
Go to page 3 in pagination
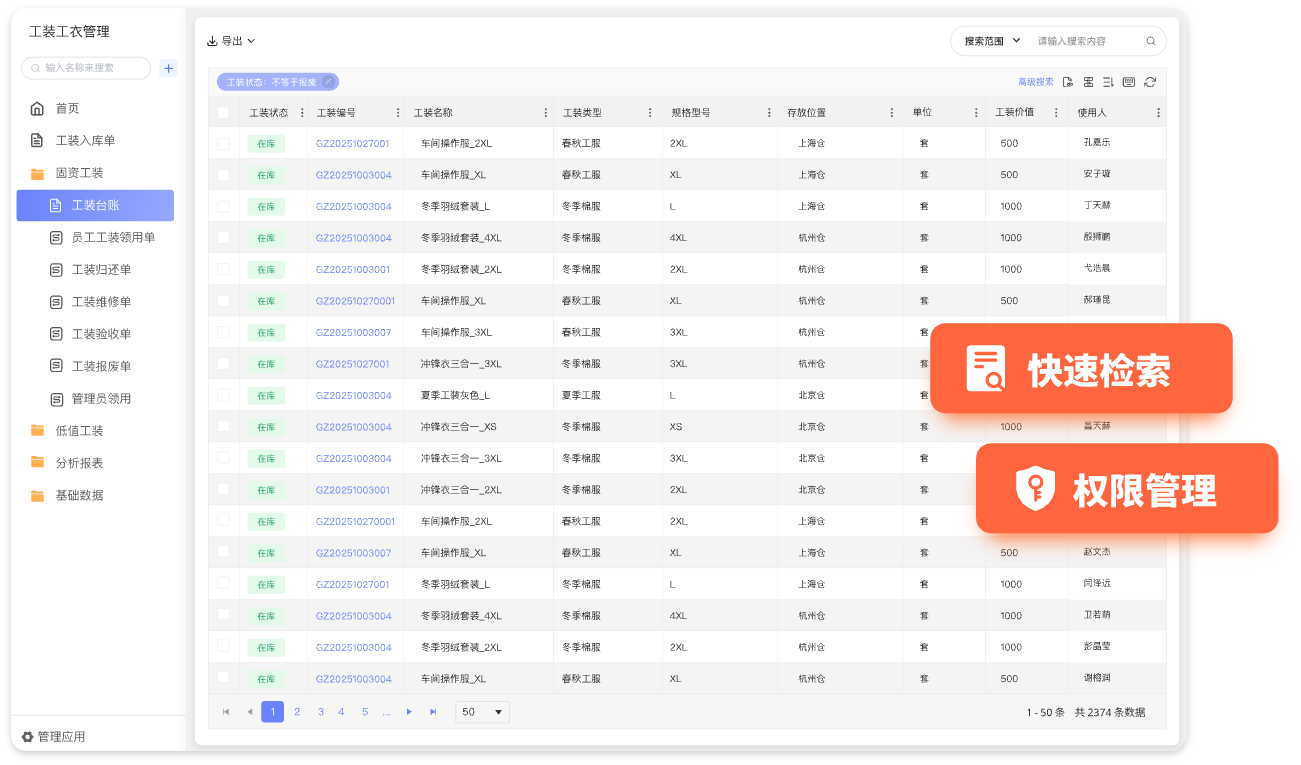[x=320, y=712]
